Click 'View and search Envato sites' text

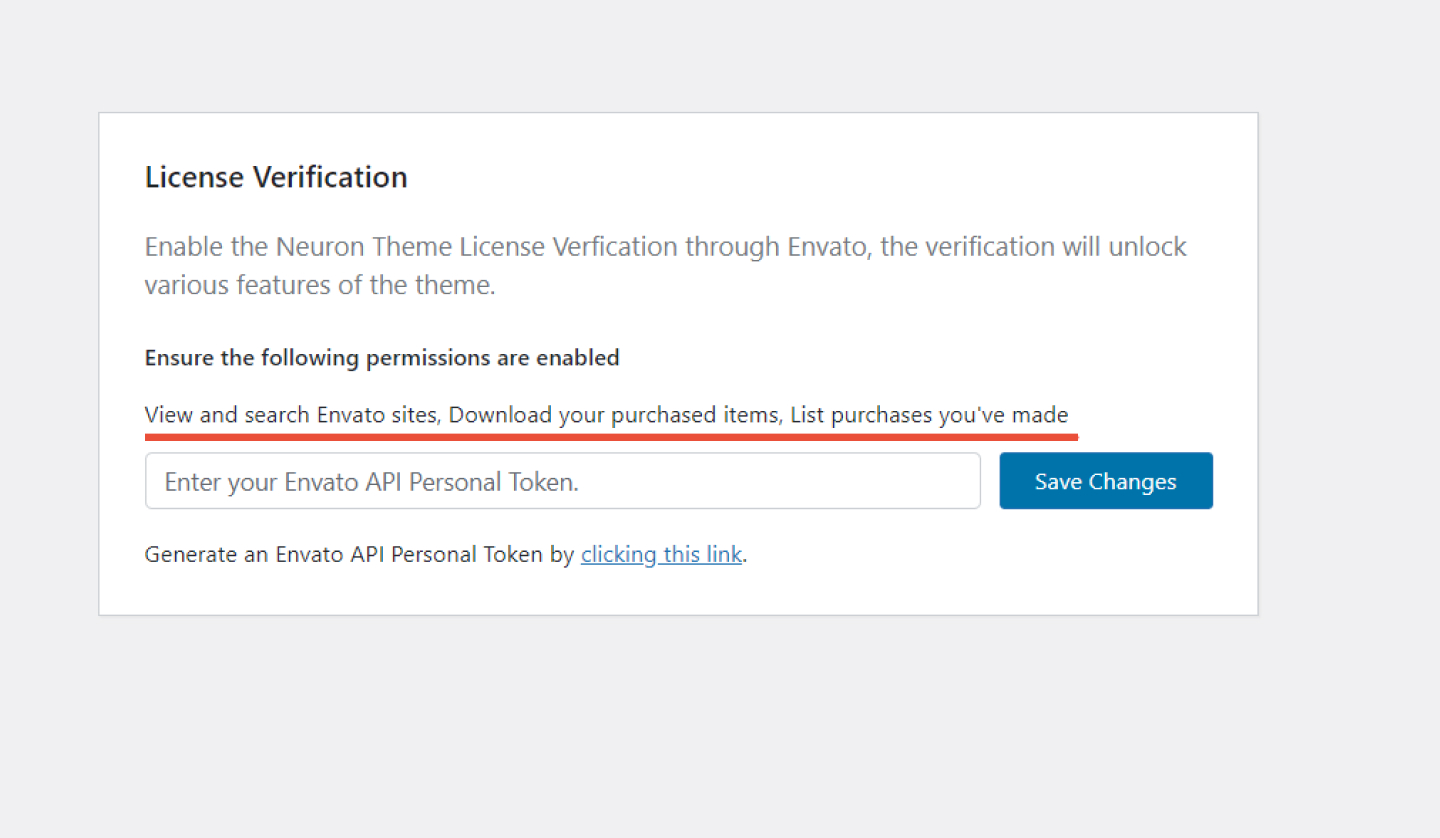tap(291, 414)
